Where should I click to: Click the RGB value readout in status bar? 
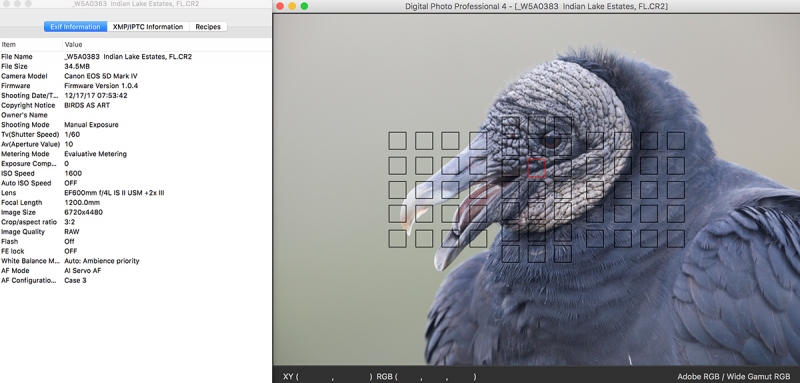pos(426,376)
